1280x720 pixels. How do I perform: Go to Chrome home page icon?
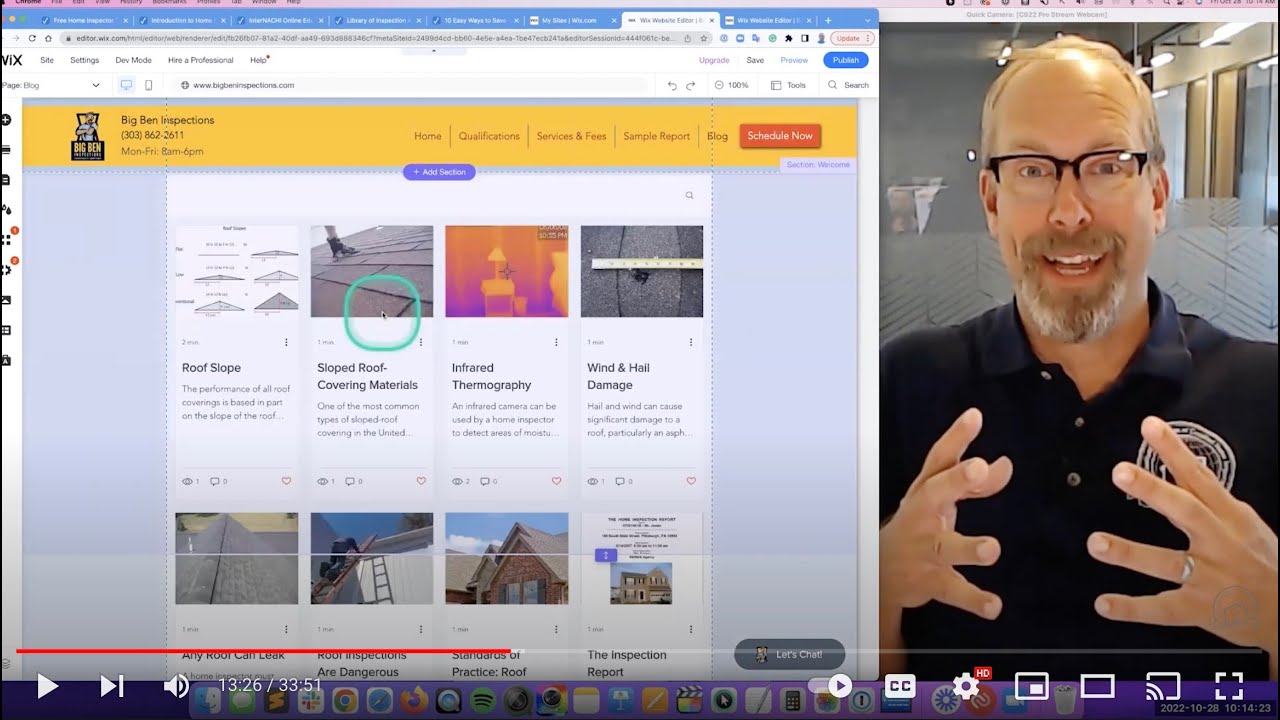(47, 38)
